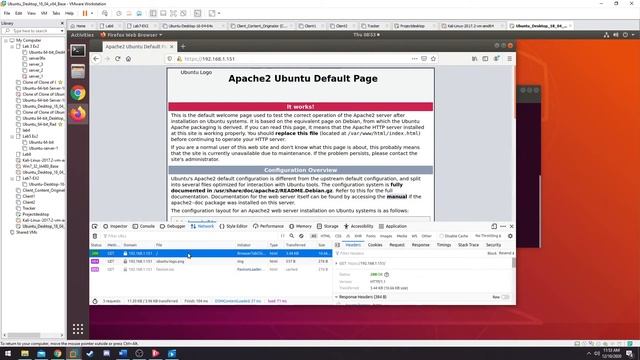Switch to the Debugger devtools tab
This screenshot has height=360, width=640.
pos(173,226)
